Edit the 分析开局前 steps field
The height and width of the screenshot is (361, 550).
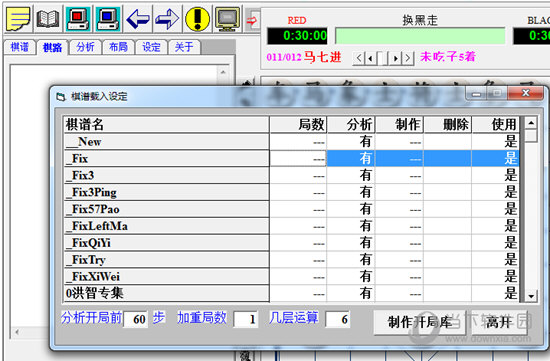pyautogui.click(x=136, y=319)
